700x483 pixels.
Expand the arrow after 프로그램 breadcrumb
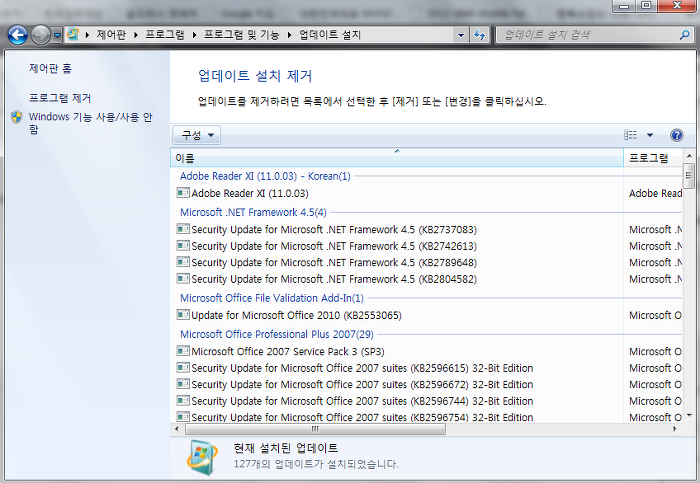click(194, 35)
